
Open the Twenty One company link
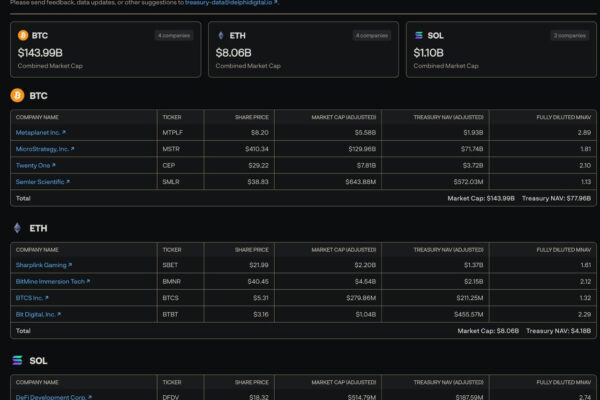point(36,165)
